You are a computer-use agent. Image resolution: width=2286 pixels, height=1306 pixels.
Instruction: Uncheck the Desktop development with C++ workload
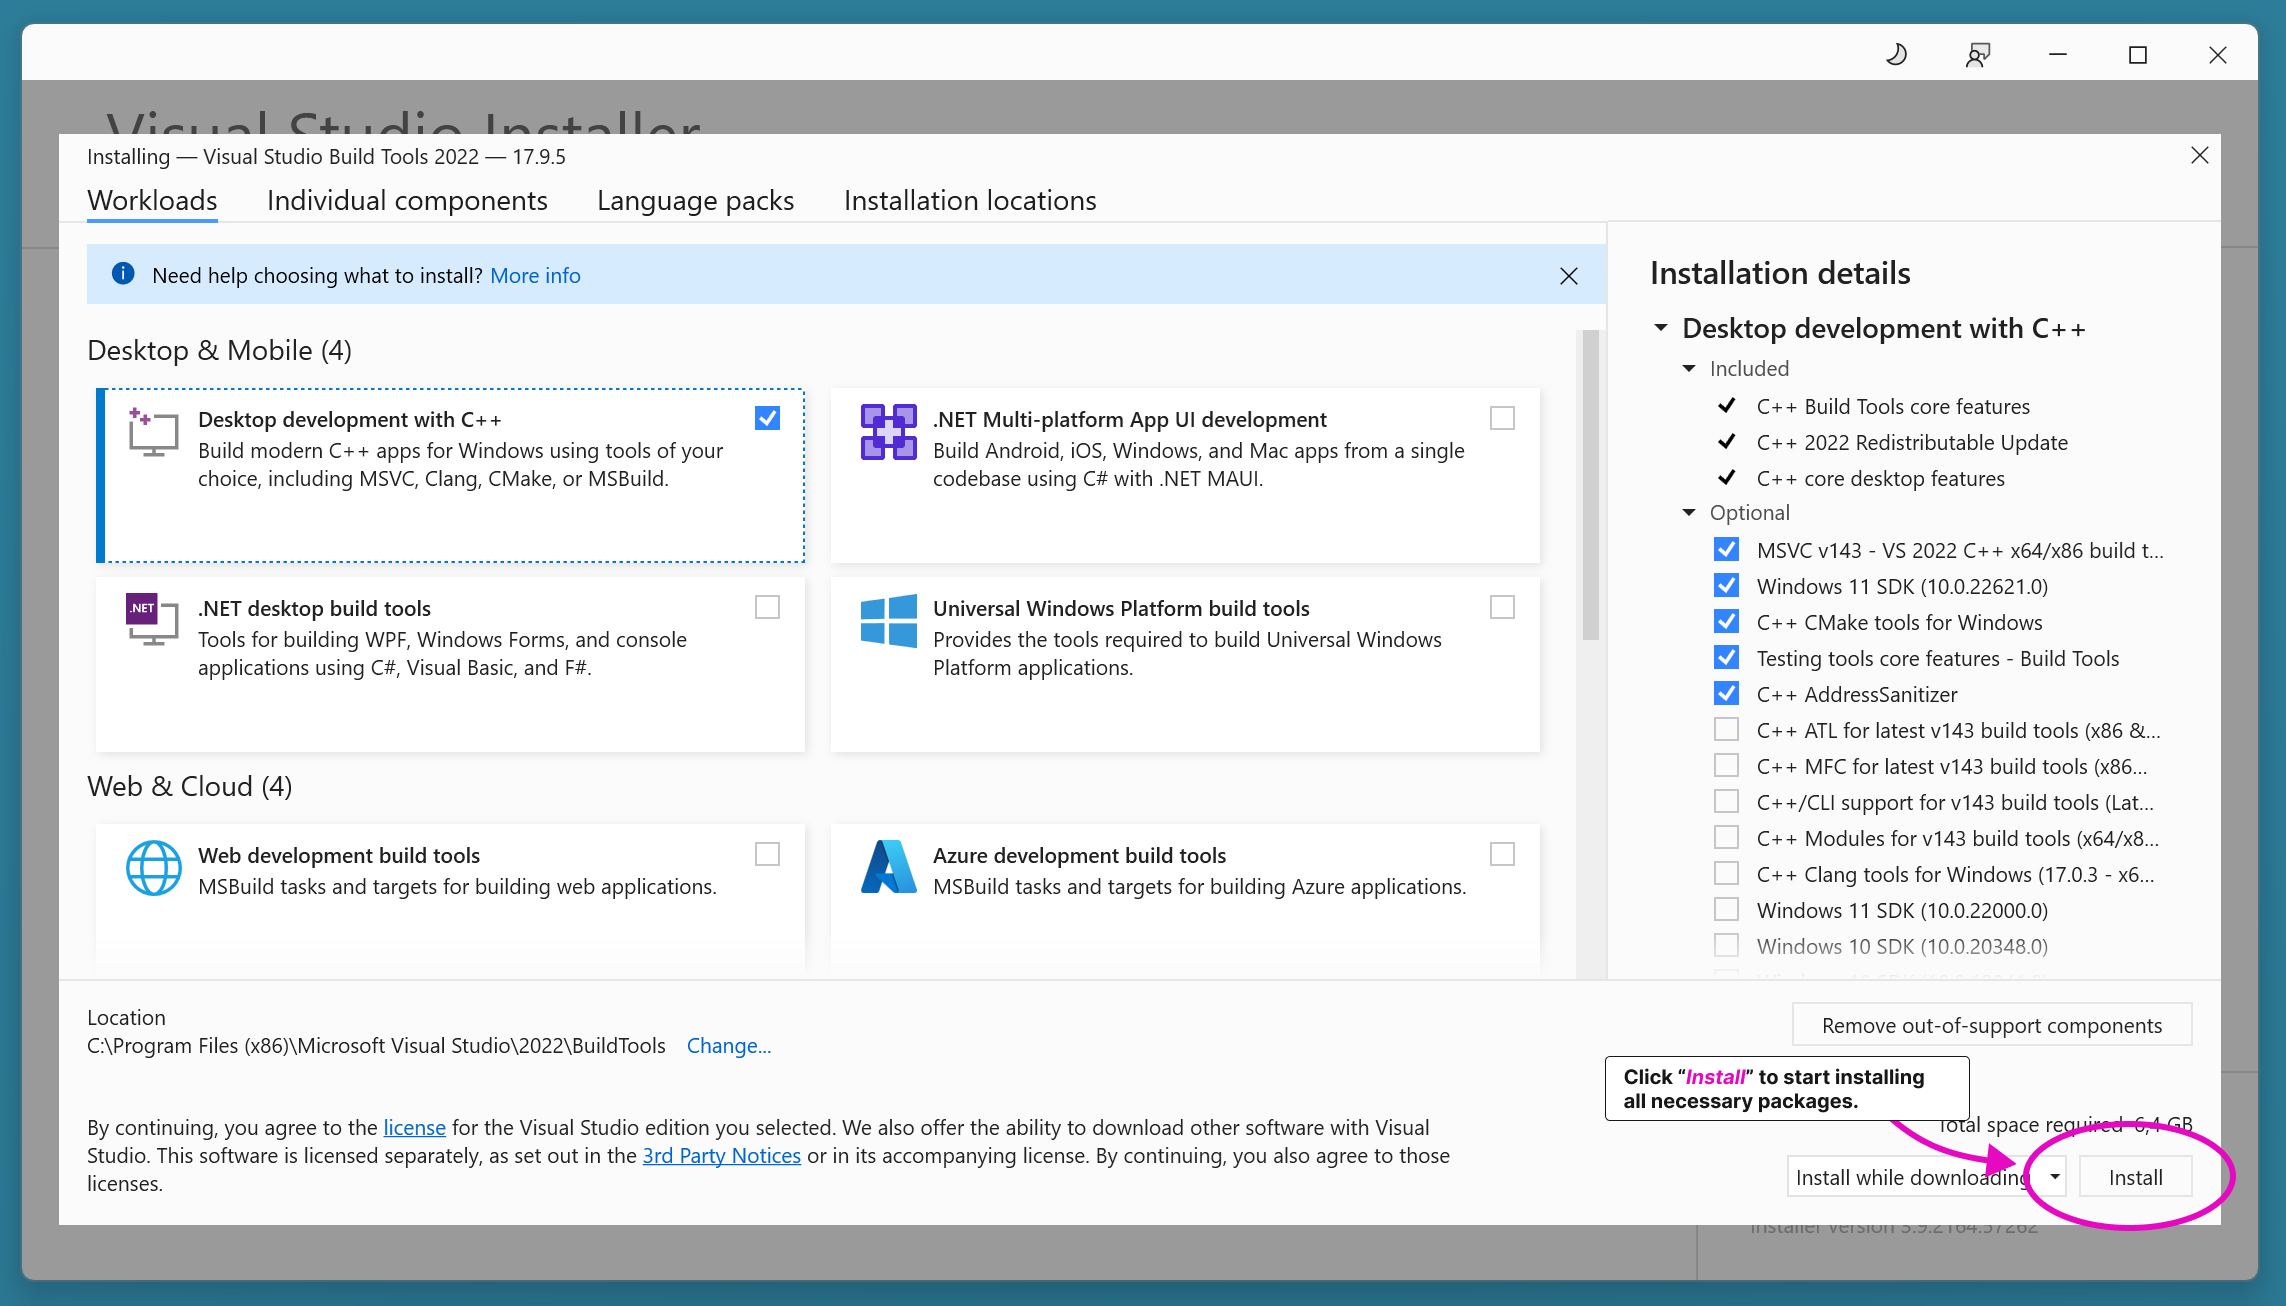[x=767, y=418]
